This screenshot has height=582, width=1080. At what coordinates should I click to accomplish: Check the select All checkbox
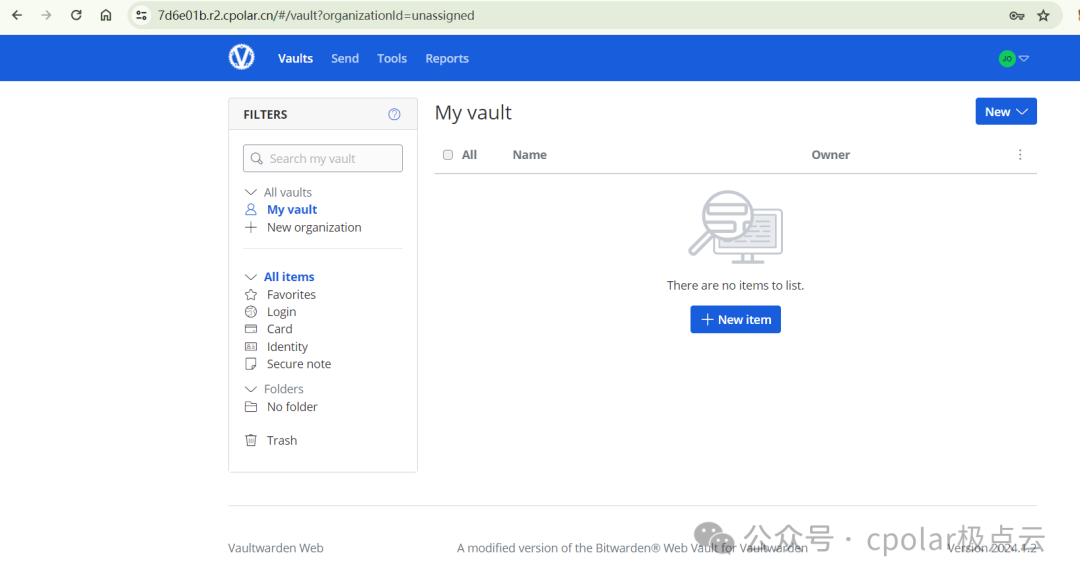(448, 155)
